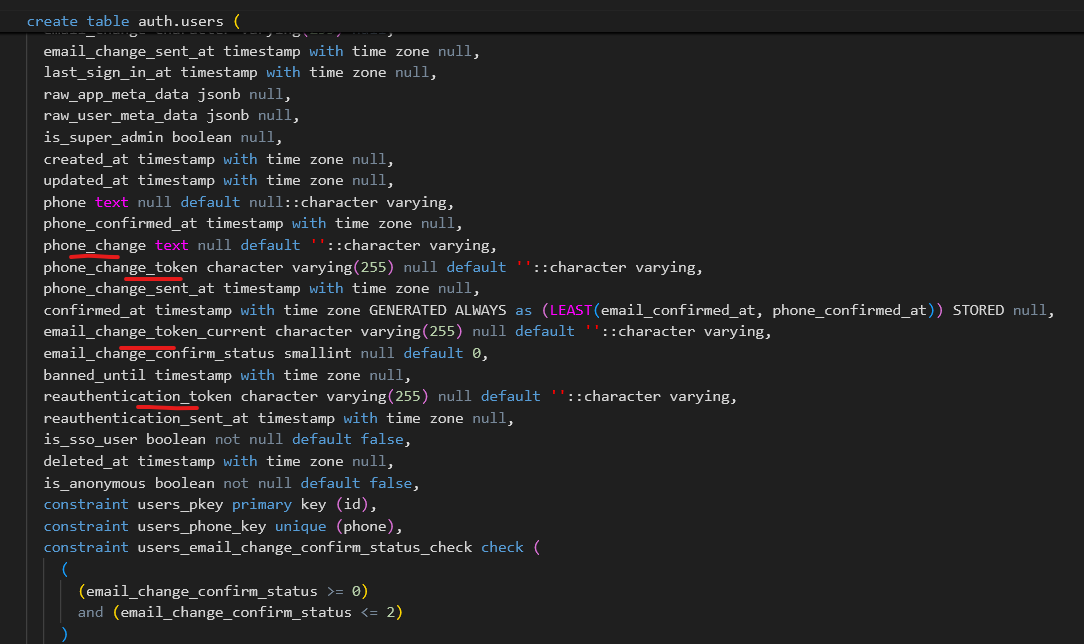Place cursor on banned_until column name
Viewport: 1084px width, 644px height.
click(94, 375)
